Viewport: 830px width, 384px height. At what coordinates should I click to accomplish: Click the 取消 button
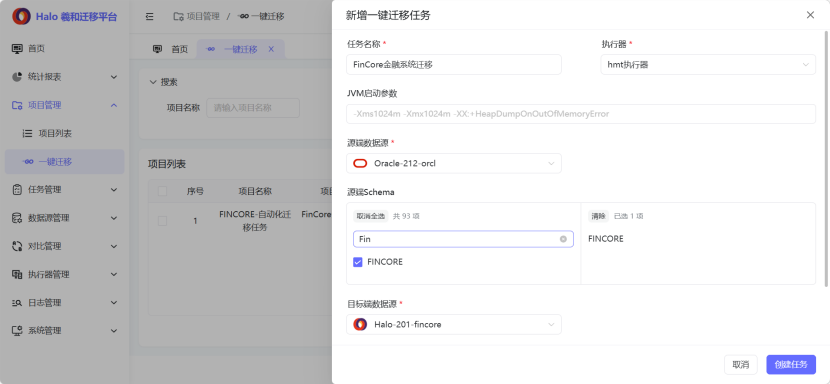tap(741, 364)
